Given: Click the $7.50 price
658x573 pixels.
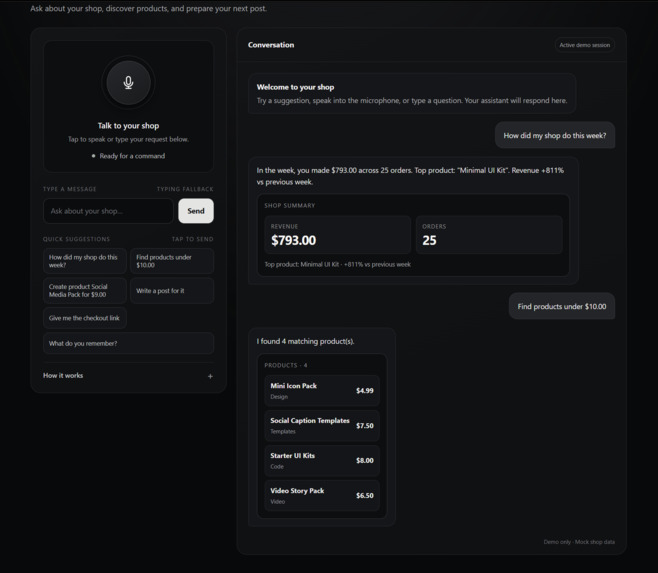Looking at the screenshot, I should [x=365, y=426].
